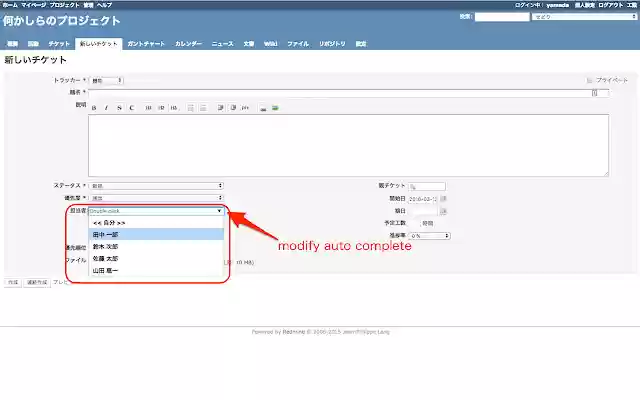Open the priority dropdown below status

(156, 198)
